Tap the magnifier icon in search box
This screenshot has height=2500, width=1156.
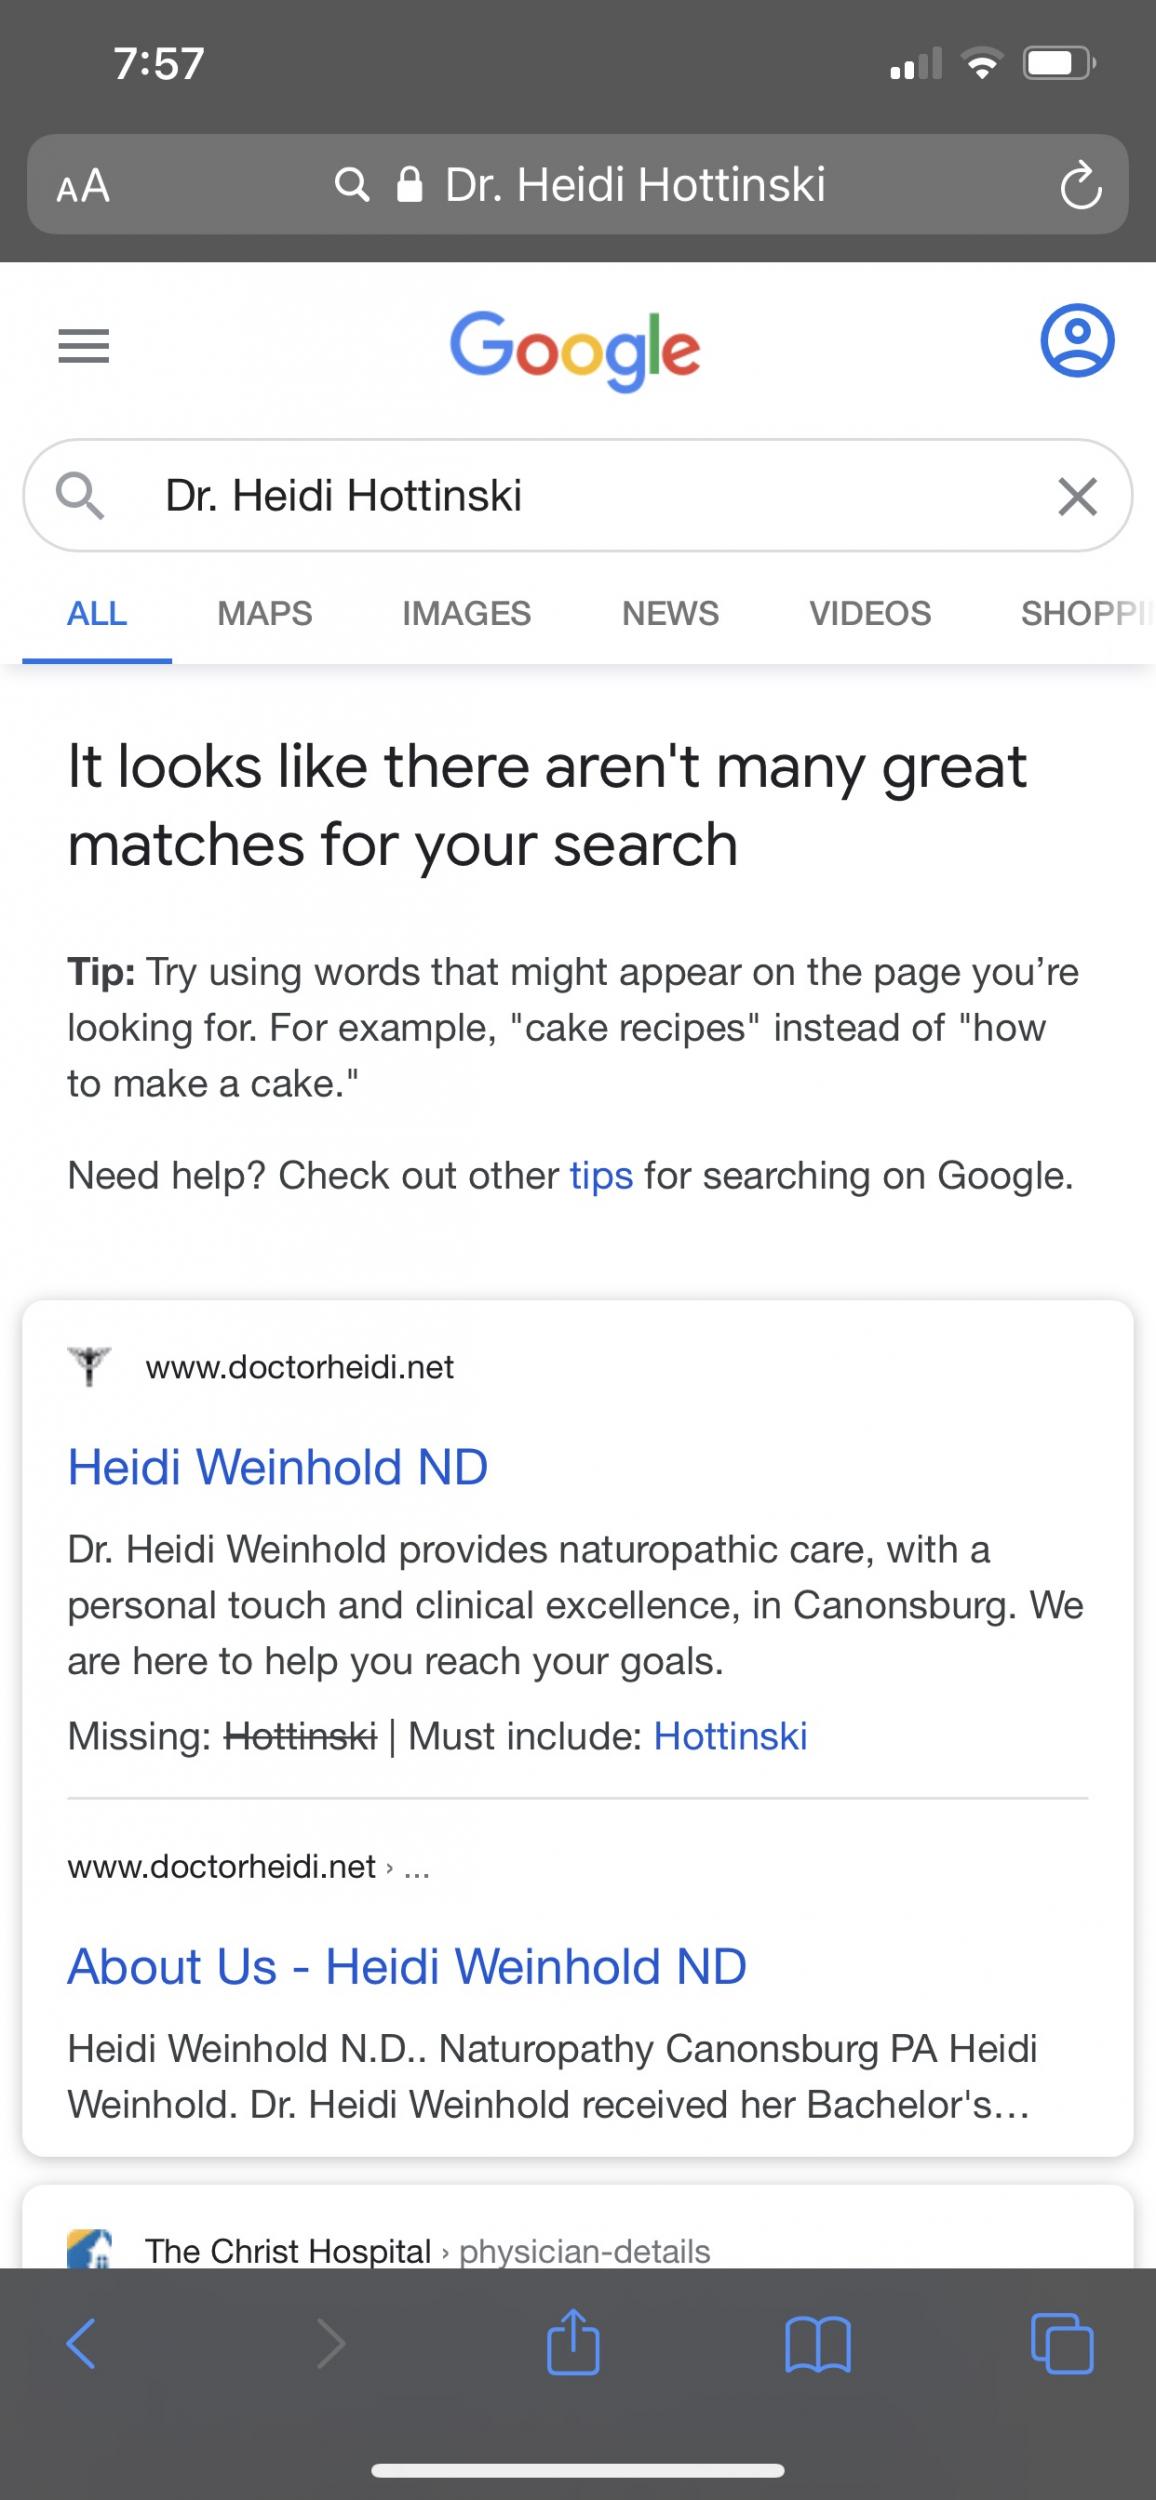coord(80,496)
